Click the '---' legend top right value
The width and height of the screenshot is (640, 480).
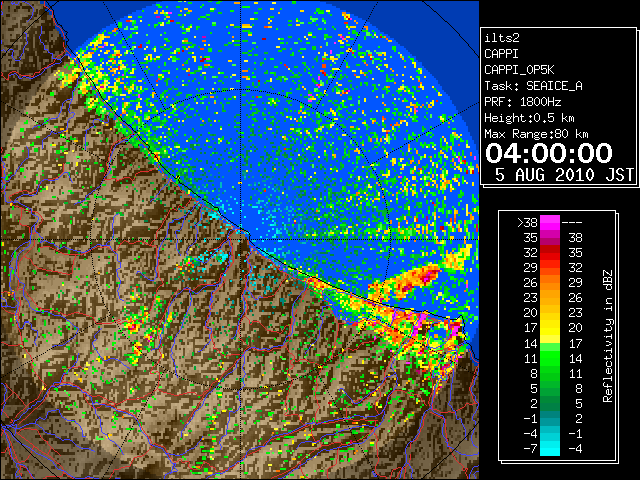point(572,223)
